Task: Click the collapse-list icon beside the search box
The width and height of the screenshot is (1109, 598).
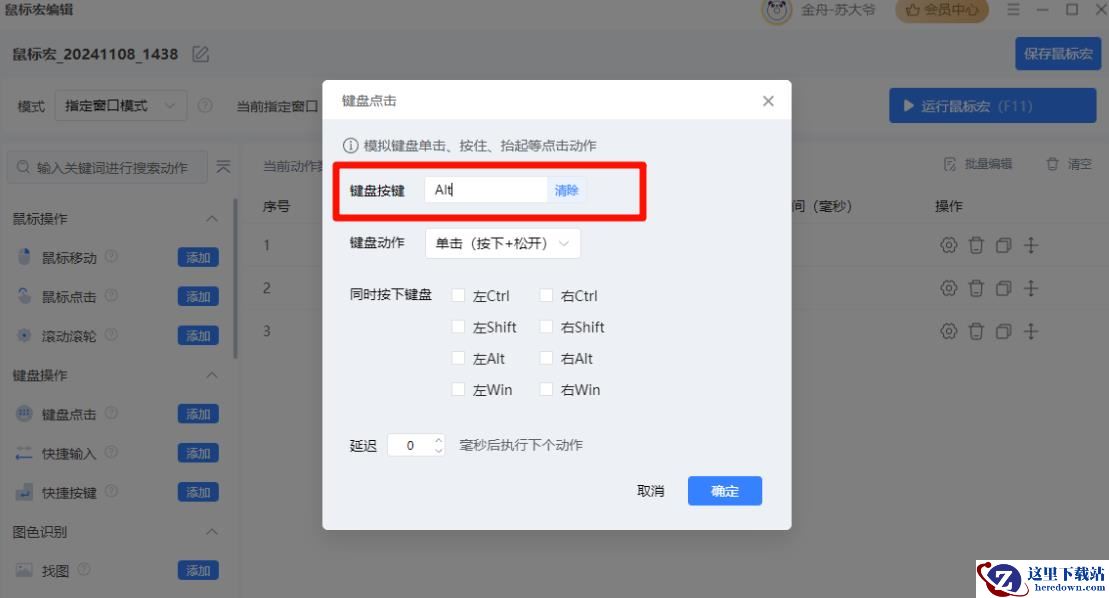Action: (x=223, y=167)
